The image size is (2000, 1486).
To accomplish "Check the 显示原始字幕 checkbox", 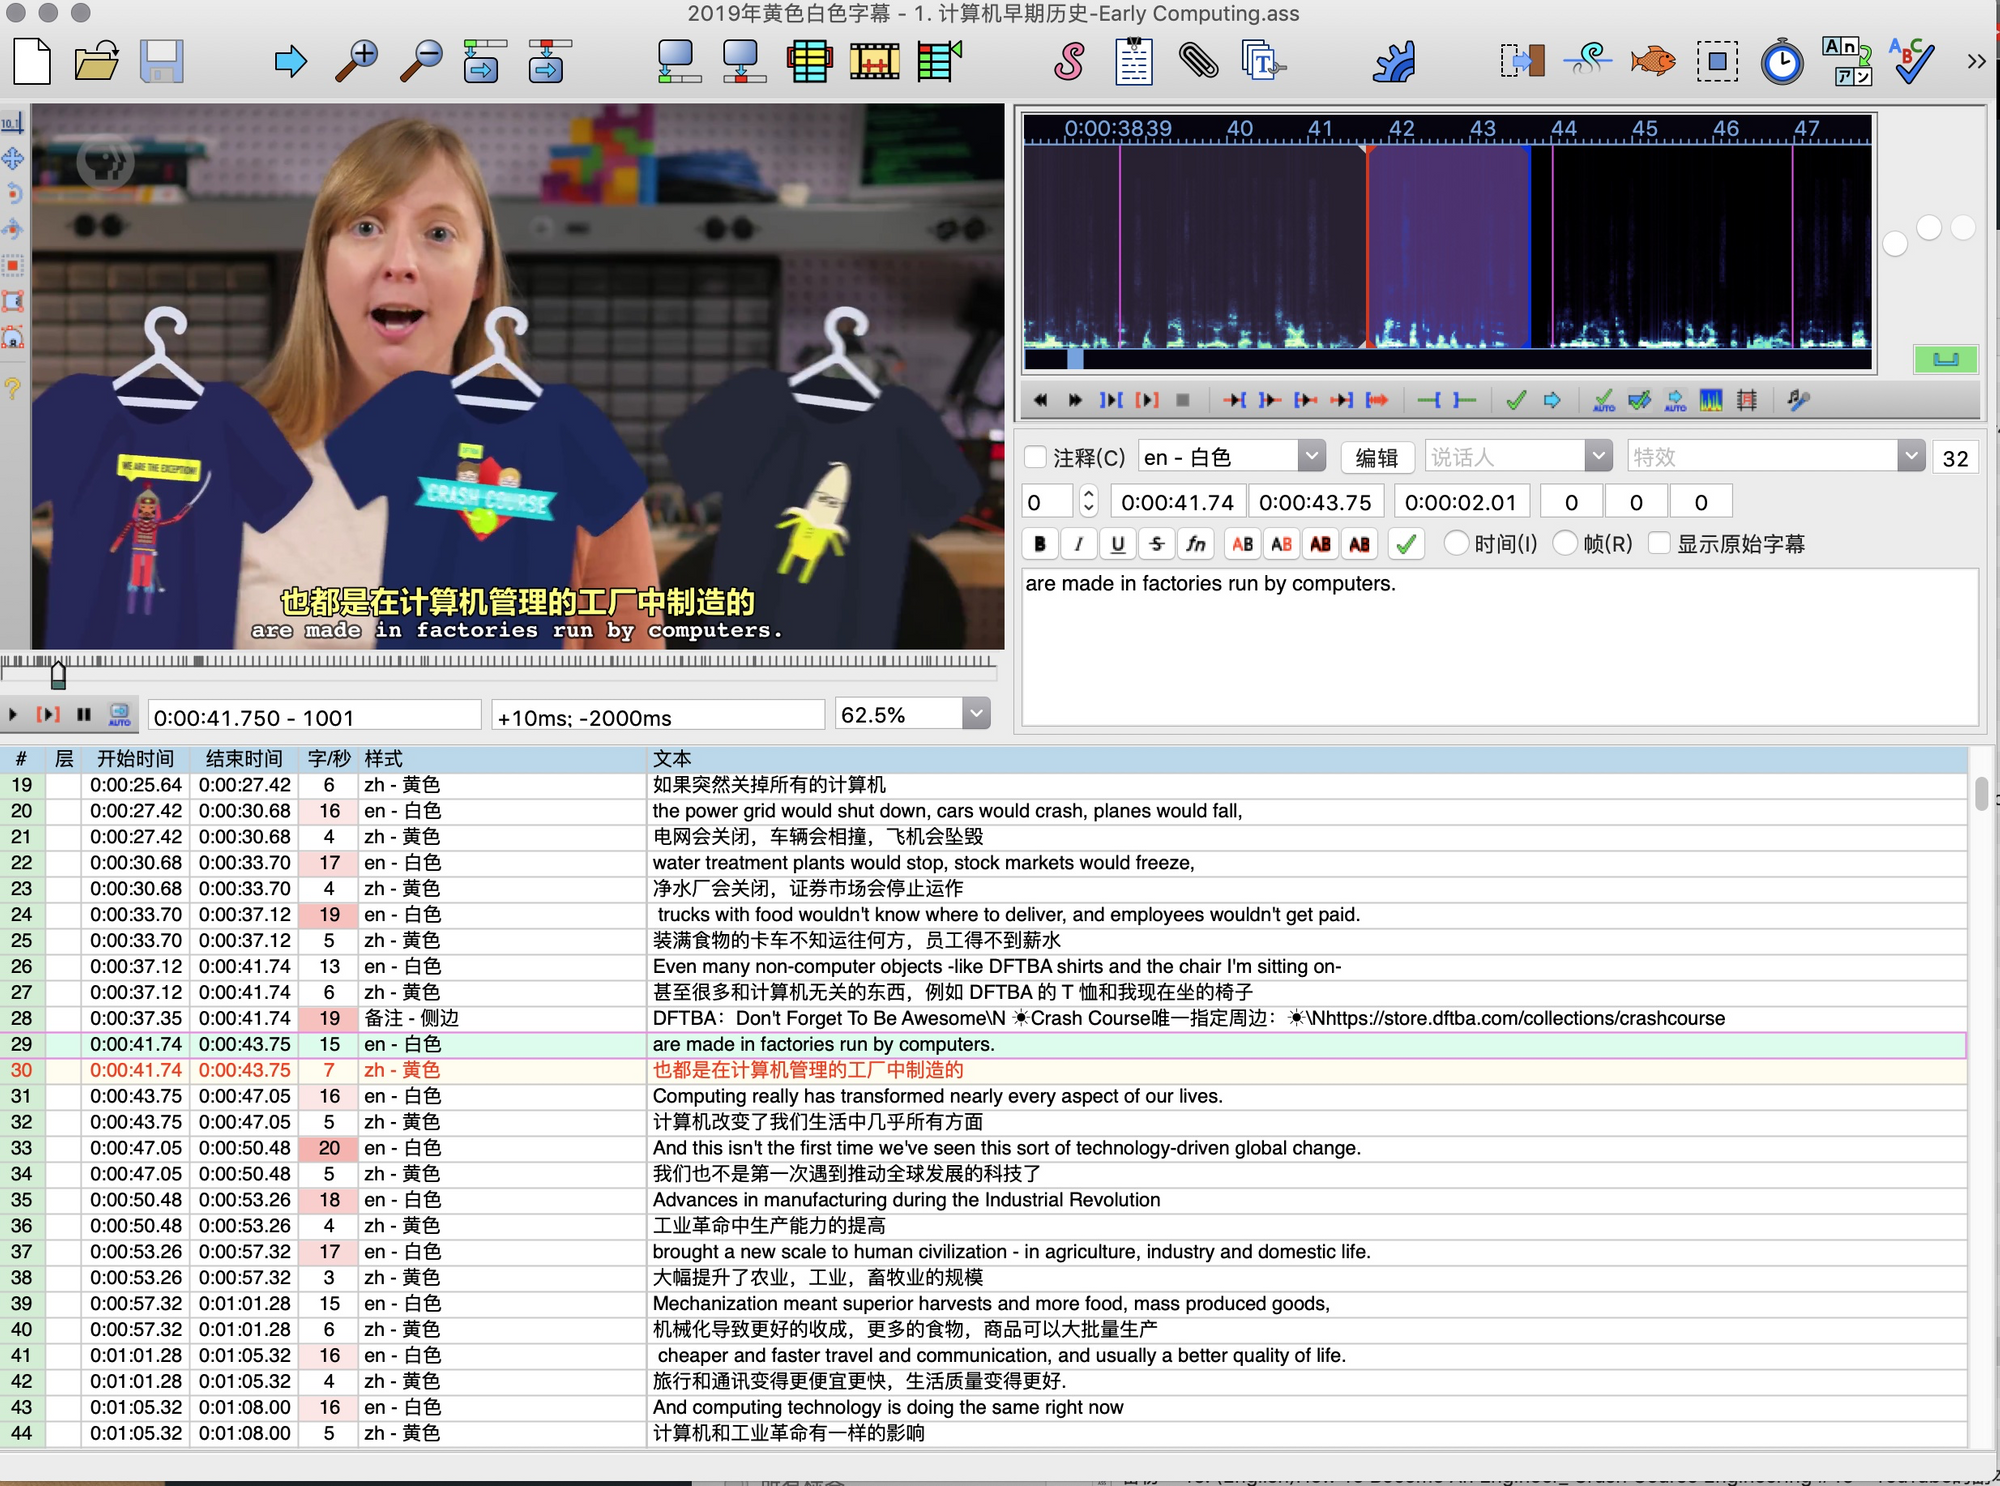I will pyautogui.click(x=1659, y=543).
